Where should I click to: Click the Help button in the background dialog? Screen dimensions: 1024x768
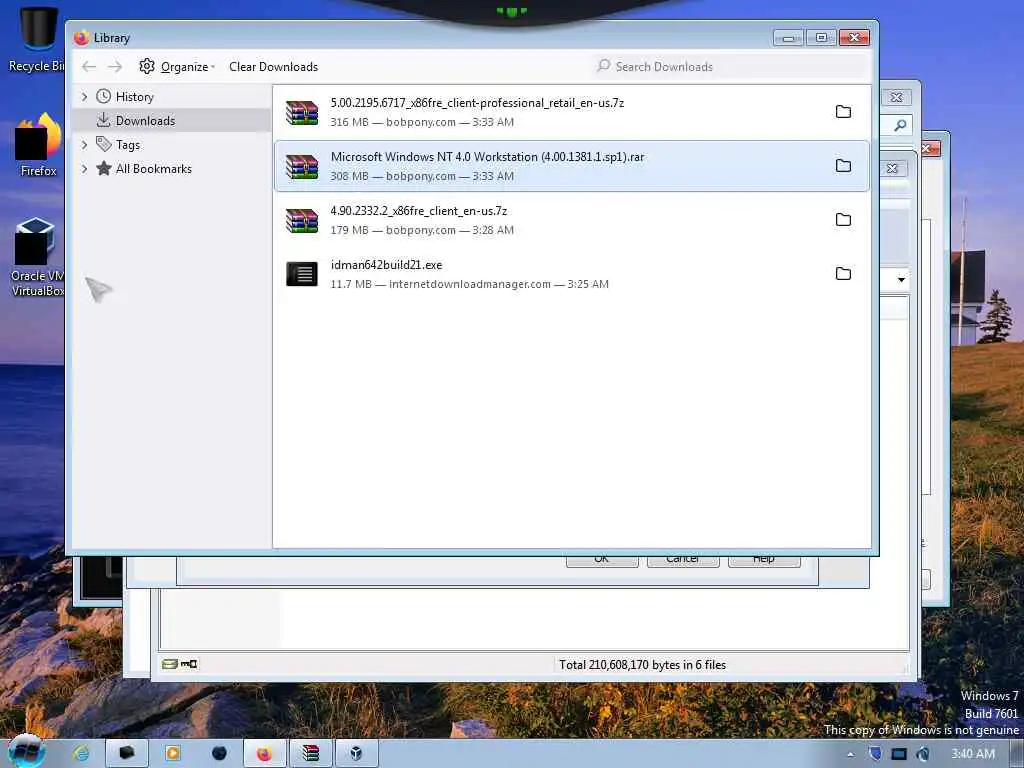[x=763, y=560]
